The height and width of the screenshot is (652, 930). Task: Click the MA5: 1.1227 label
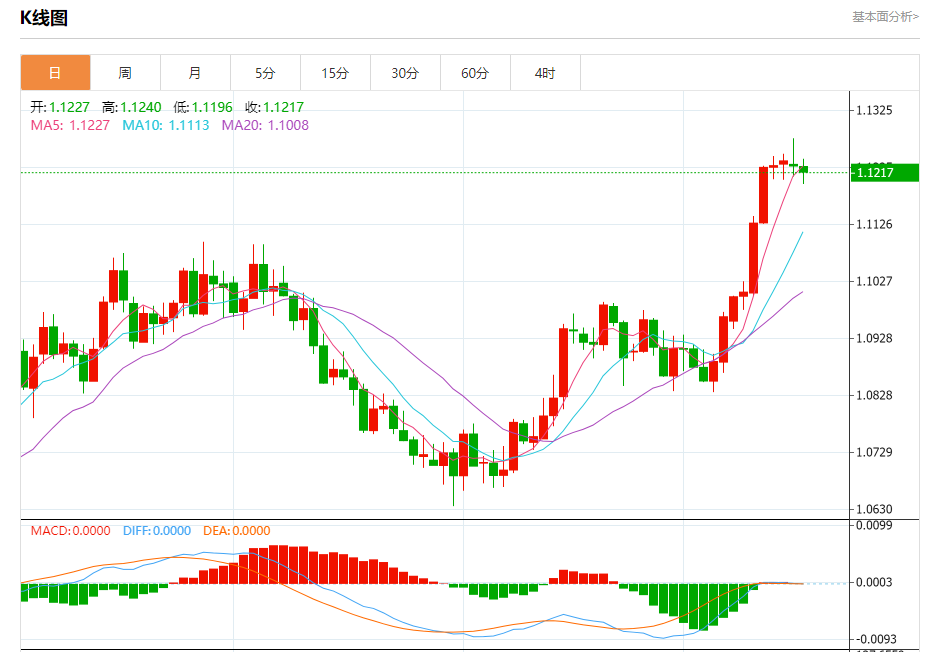70,125
